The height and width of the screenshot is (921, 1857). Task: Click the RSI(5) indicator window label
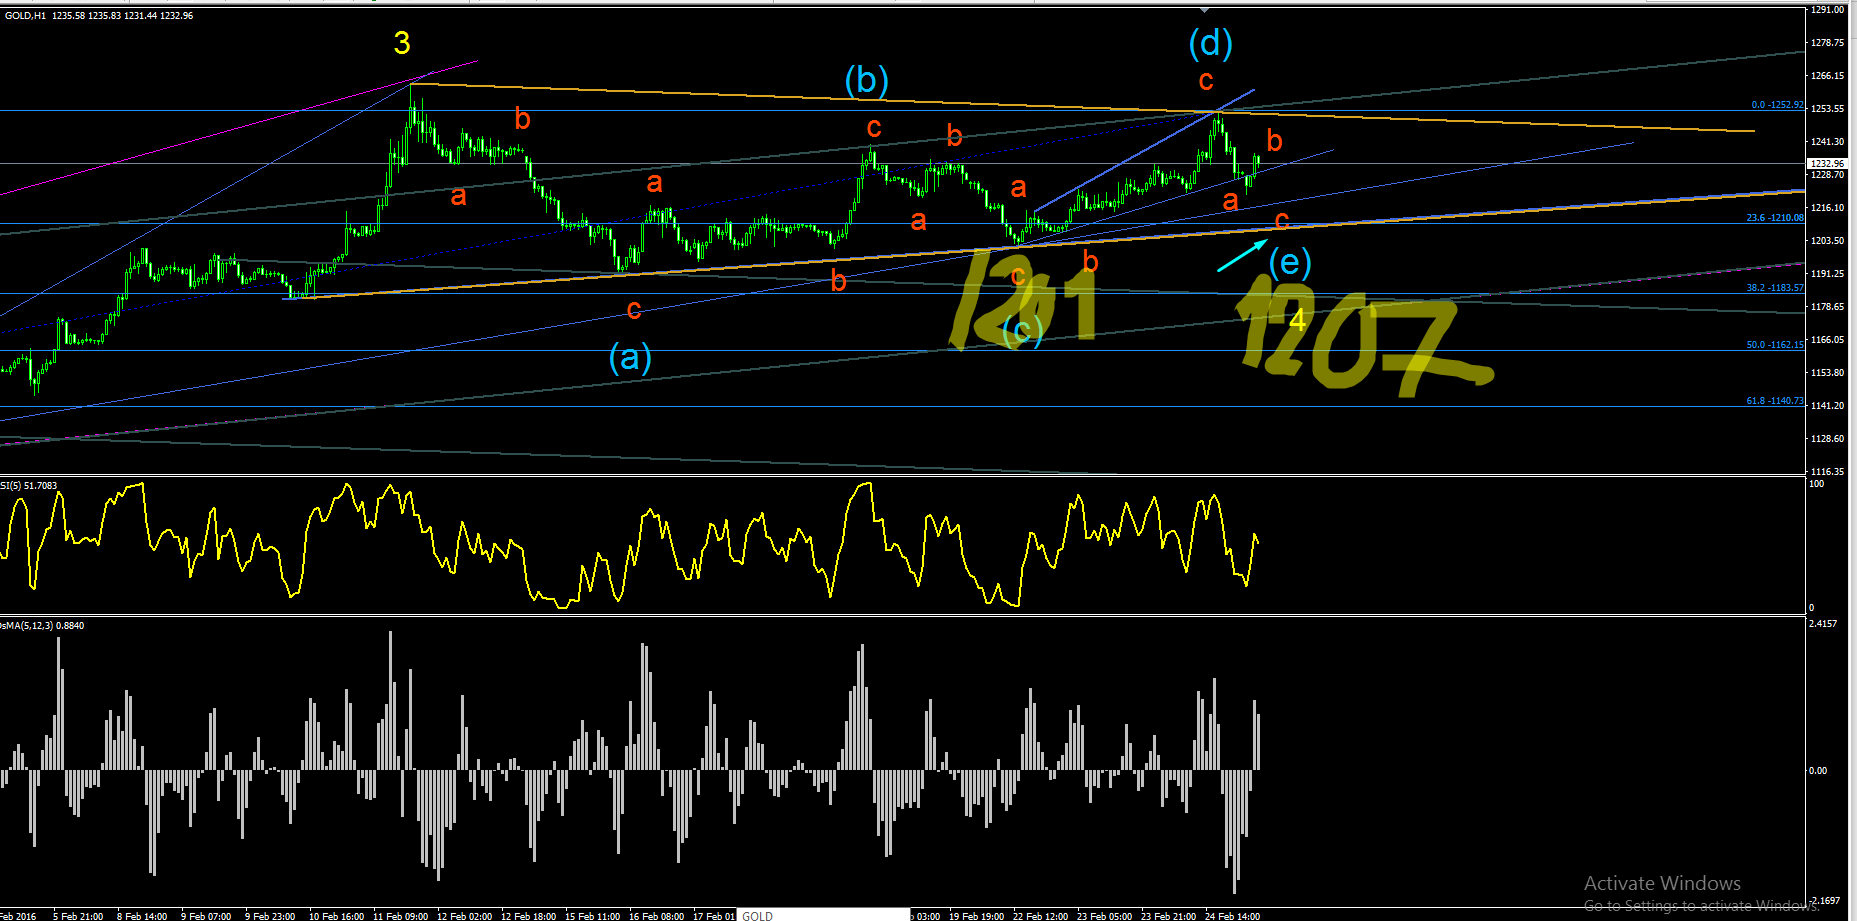pyautogui.click(x=29, y=486)
